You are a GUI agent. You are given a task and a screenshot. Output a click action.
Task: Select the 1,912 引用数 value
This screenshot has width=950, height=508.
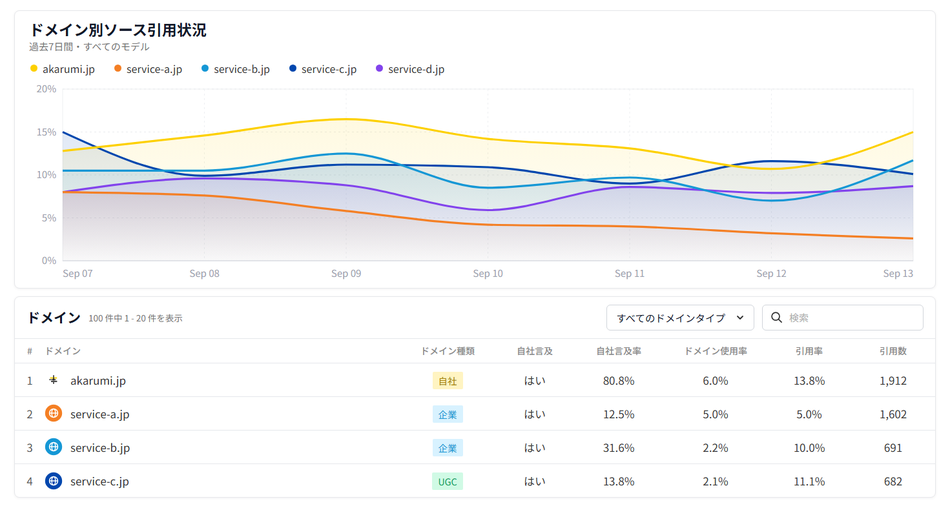(893, 381)
